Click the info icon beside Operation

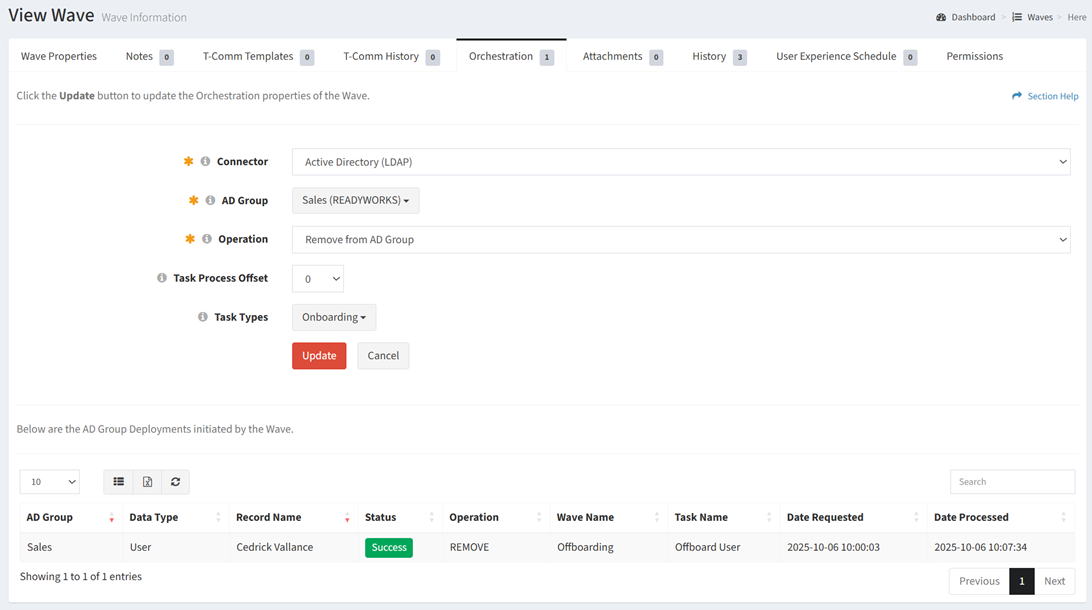click(x=207, y=239)
